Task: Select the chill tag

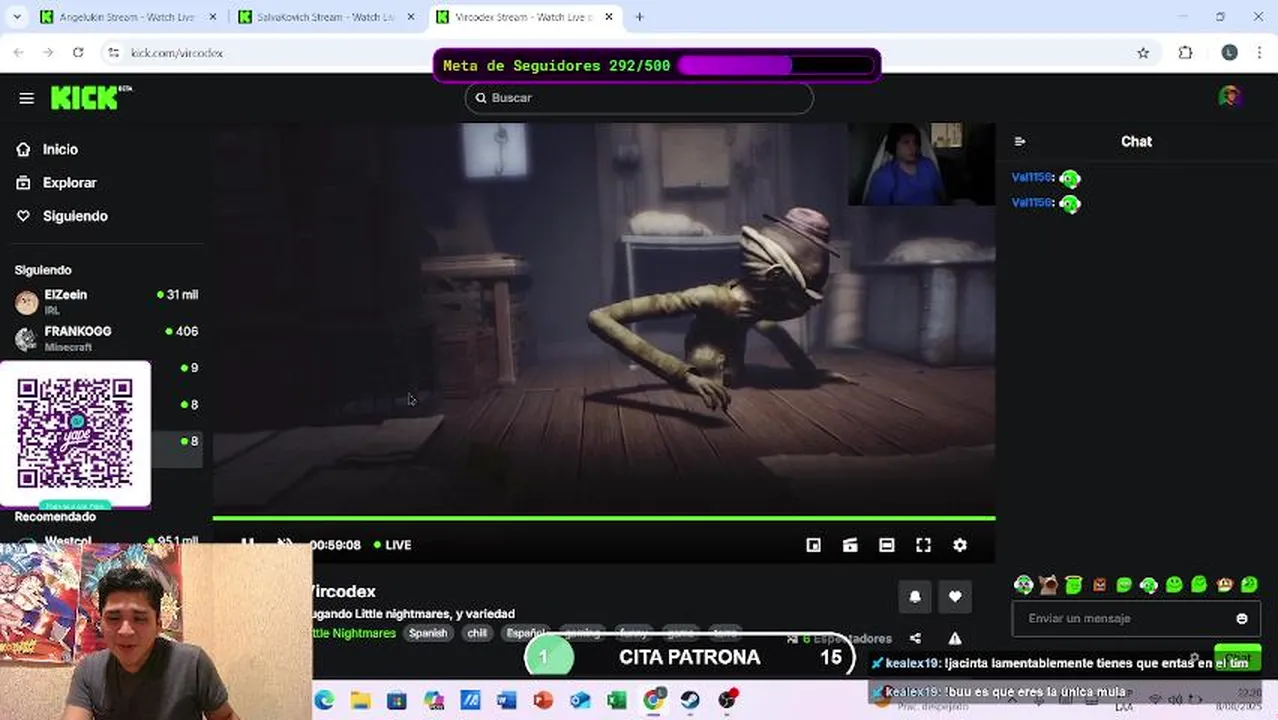Action: (x=477, y=633)
